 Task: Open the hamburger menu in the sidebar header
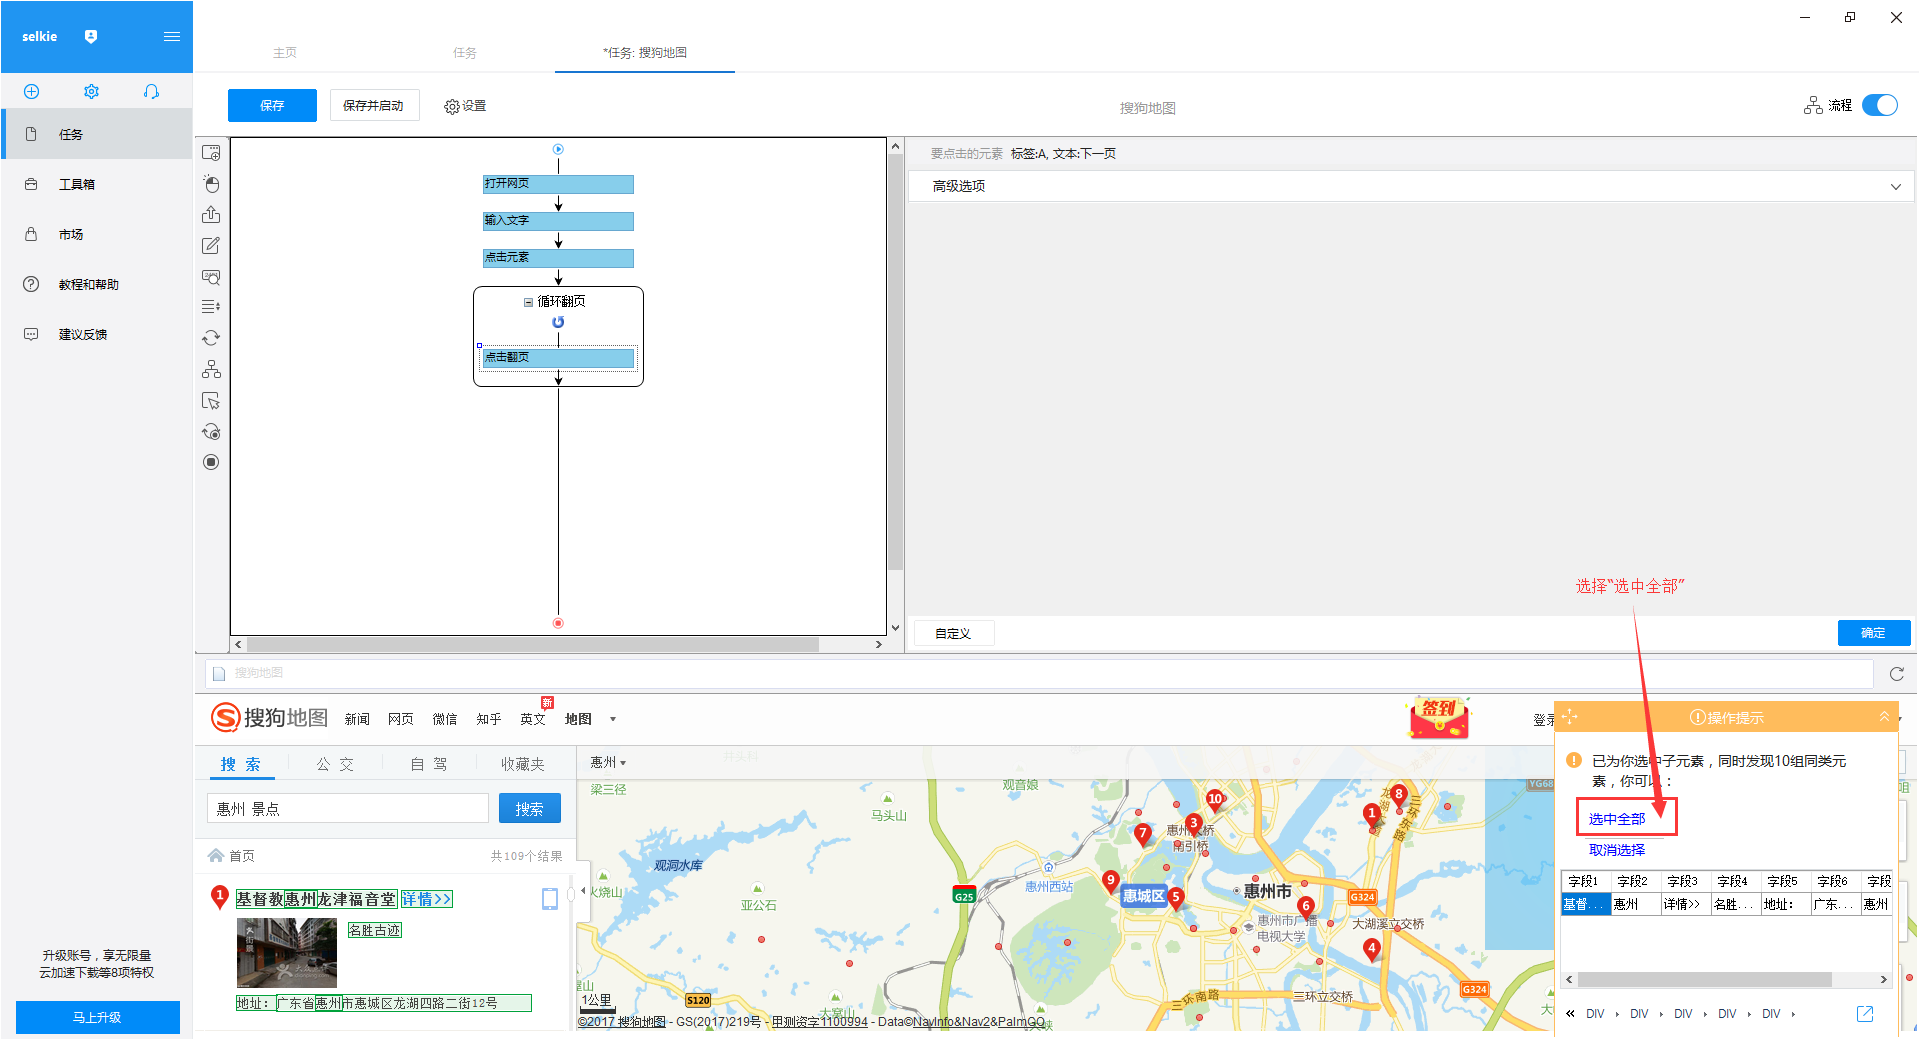[x=172, y=37]
